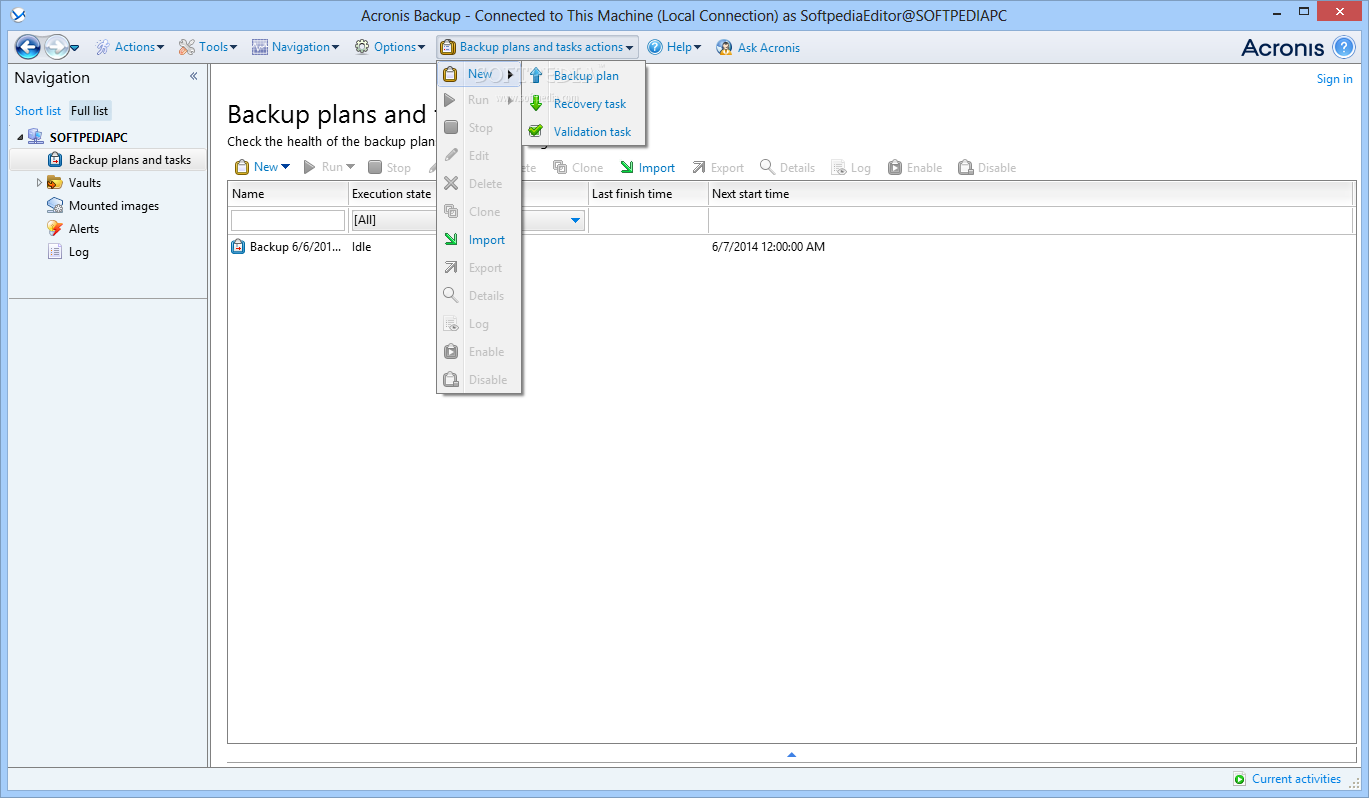
Task: Open Current activities in status bar
Action: coord(1287,779)
